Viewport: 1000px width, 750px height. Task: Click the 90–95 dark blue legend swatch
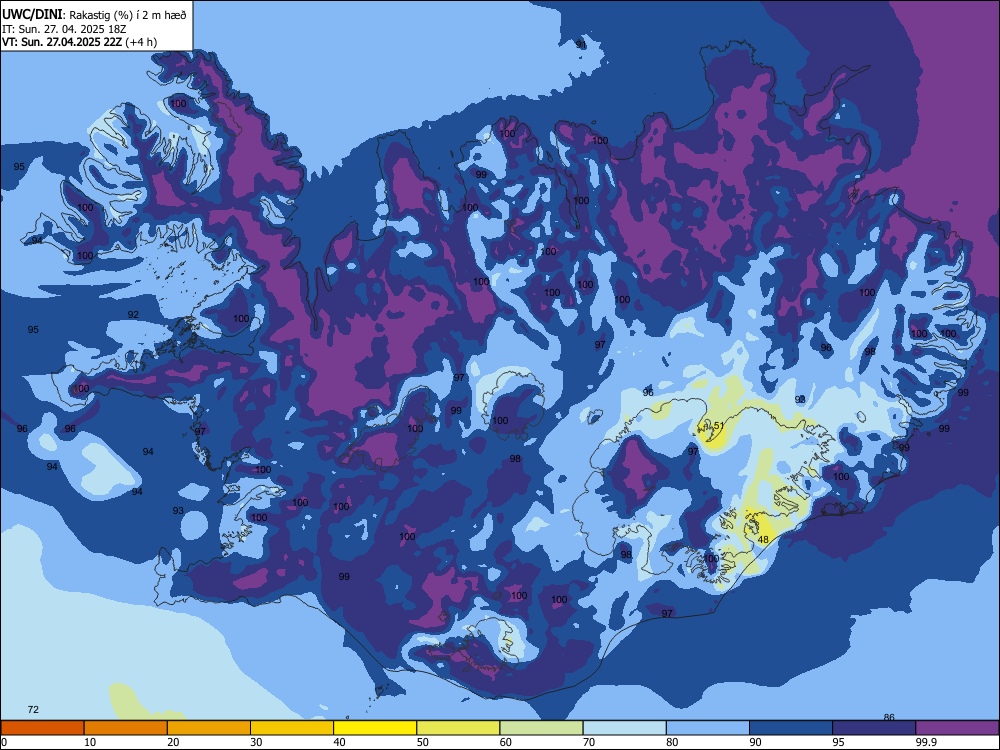[x=791, y=728]
